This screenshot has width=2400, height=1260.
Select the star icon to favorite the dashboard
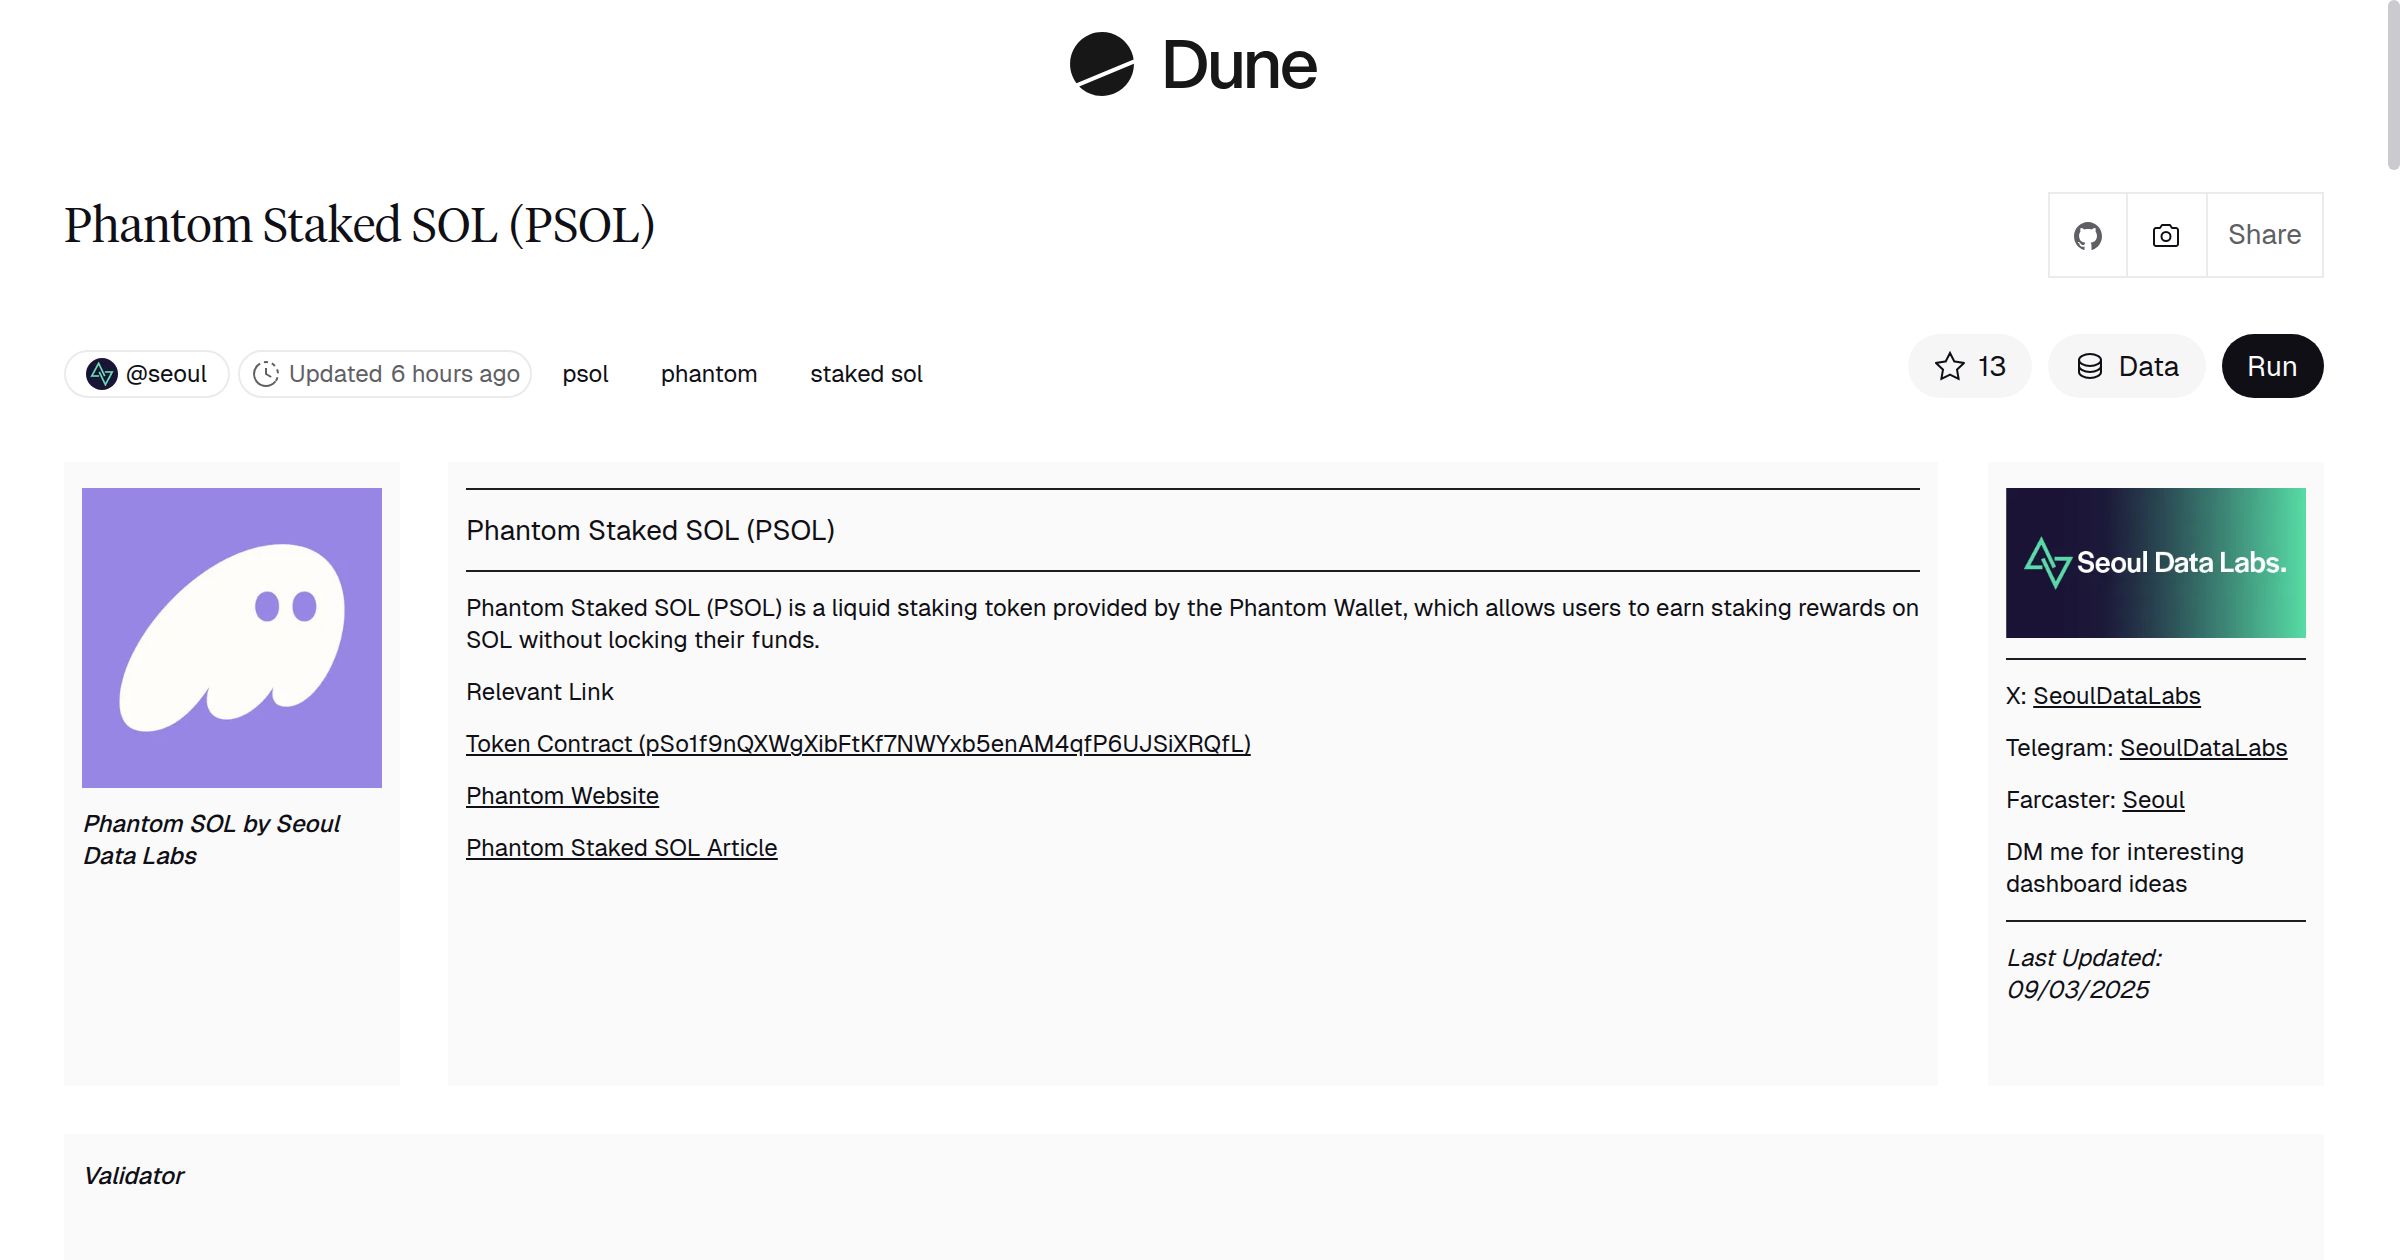(x=1948, y=366)
